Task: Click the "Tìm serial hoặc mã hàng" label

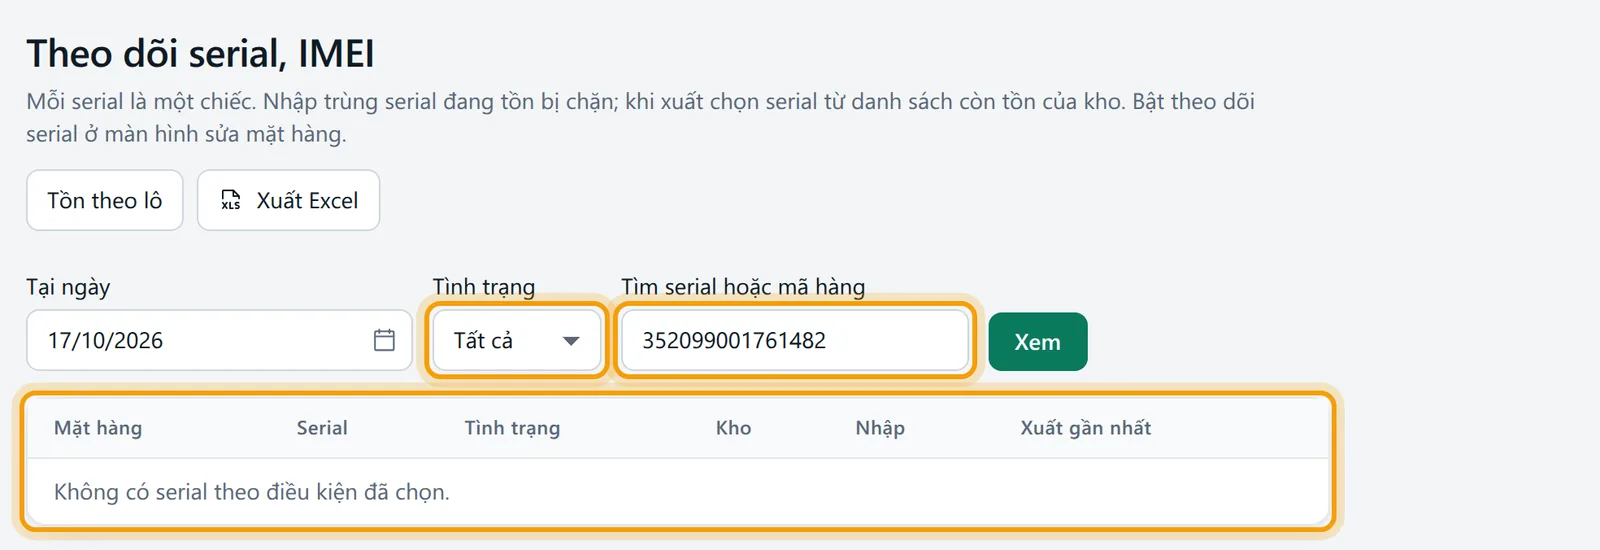Action: point(743,287)
